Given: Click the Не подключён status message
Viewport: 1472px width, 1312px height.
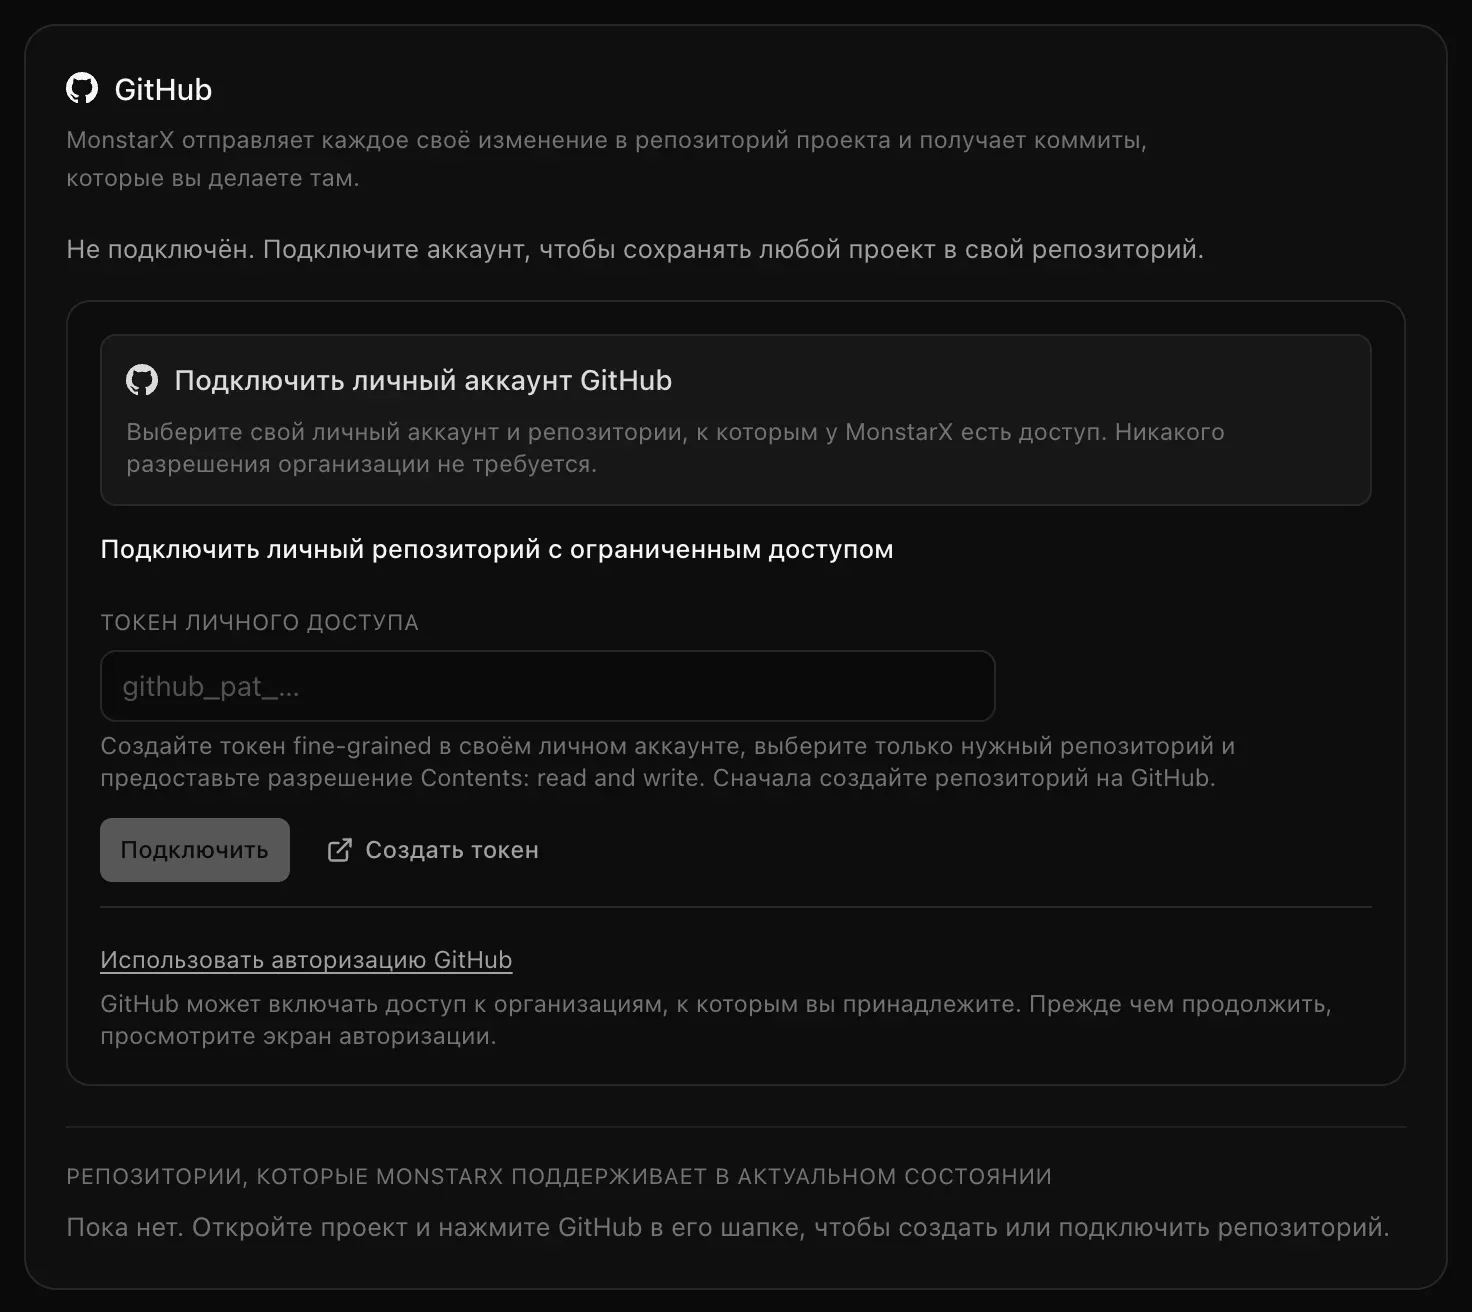Looking at the screenshot, I should tap(635, 249).
